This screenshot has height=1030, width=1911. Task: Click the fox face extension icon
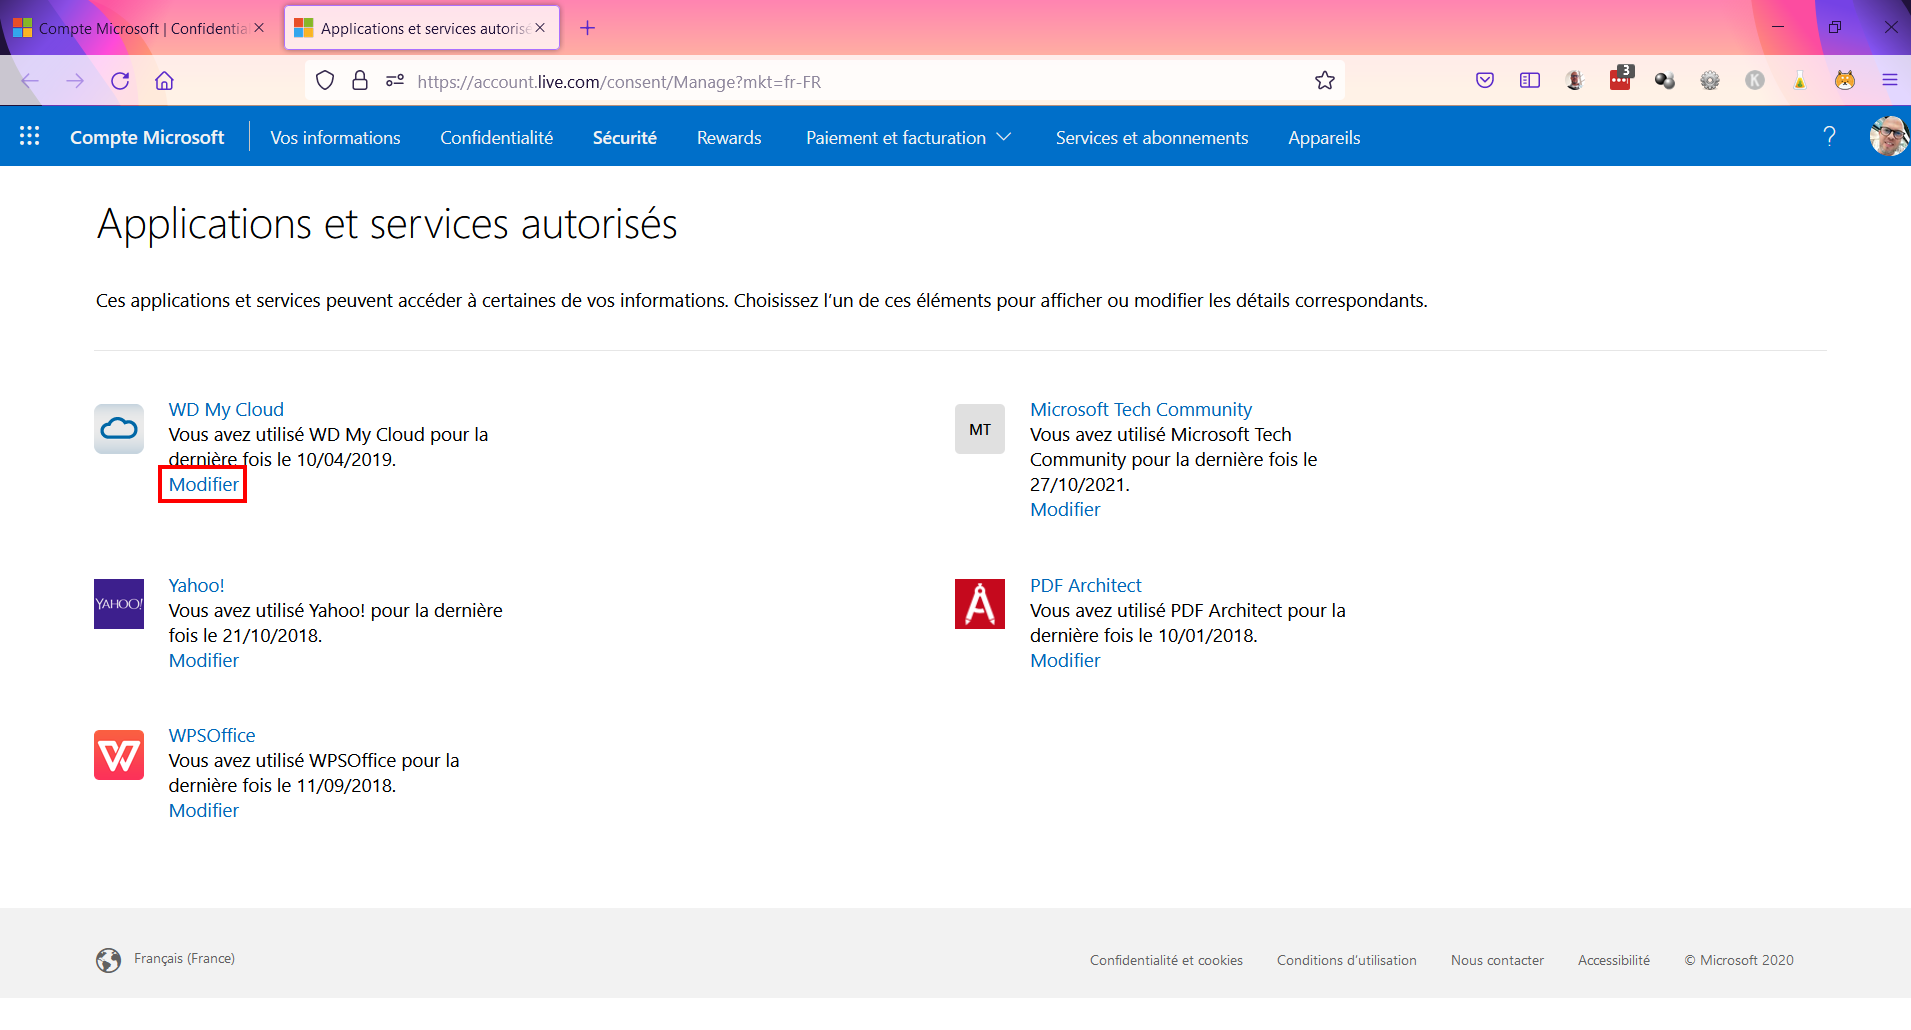1845,81
